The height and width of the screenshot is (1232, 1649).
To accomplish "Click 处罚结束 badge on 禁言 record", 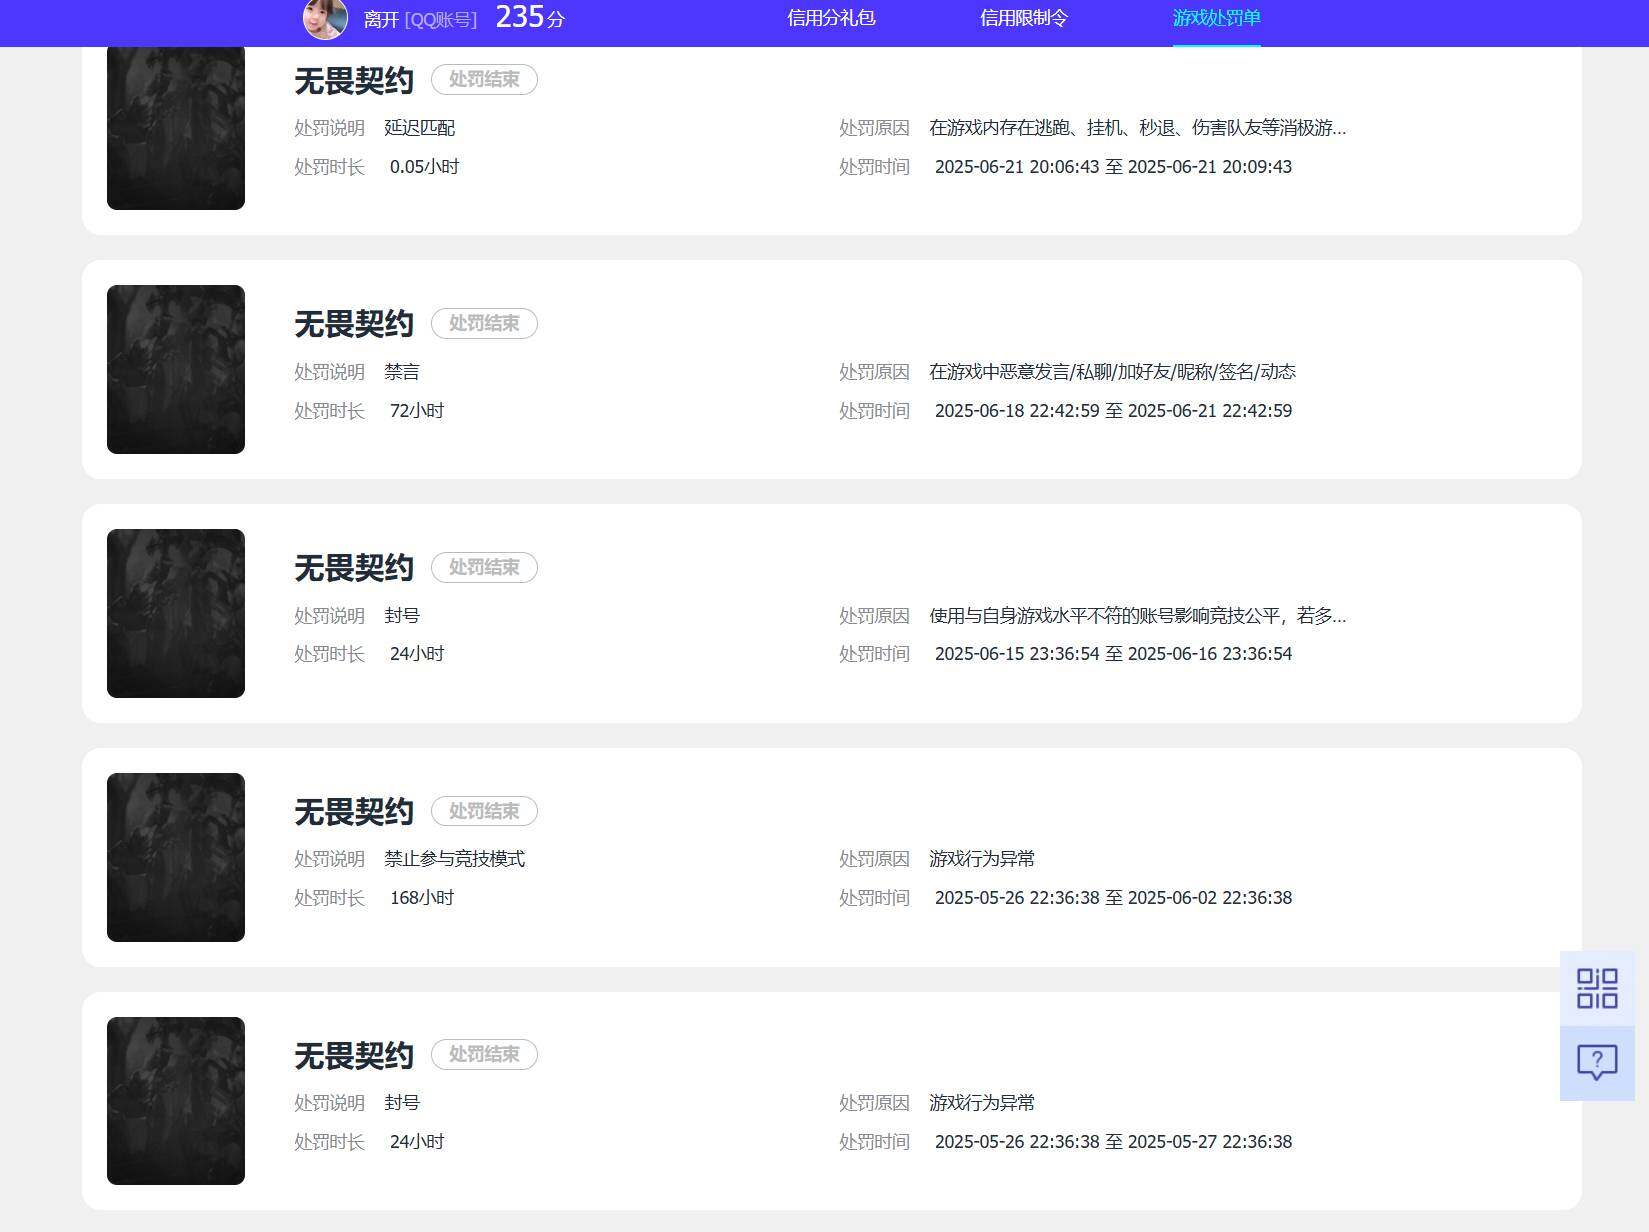I will 484,324.
